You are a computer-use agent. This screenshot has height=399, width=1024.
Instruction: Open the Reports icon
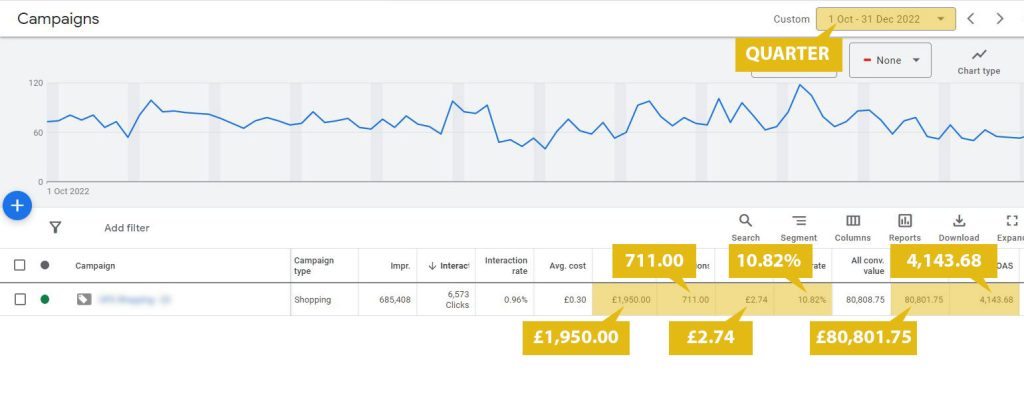(x=904, y=221)
